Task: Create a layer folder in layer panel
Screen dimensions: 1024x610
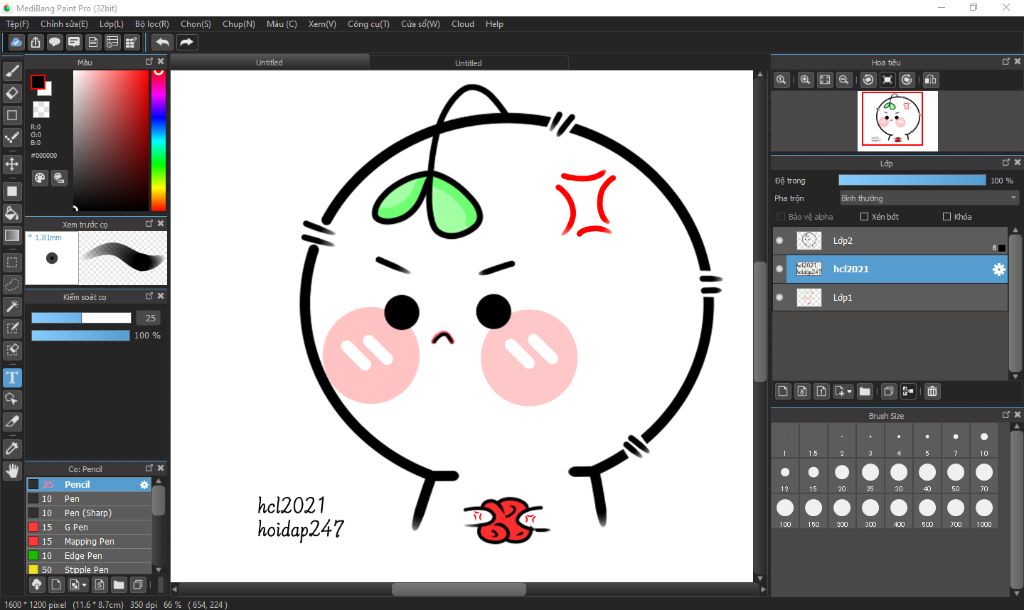Action: [x=865, y=391]
